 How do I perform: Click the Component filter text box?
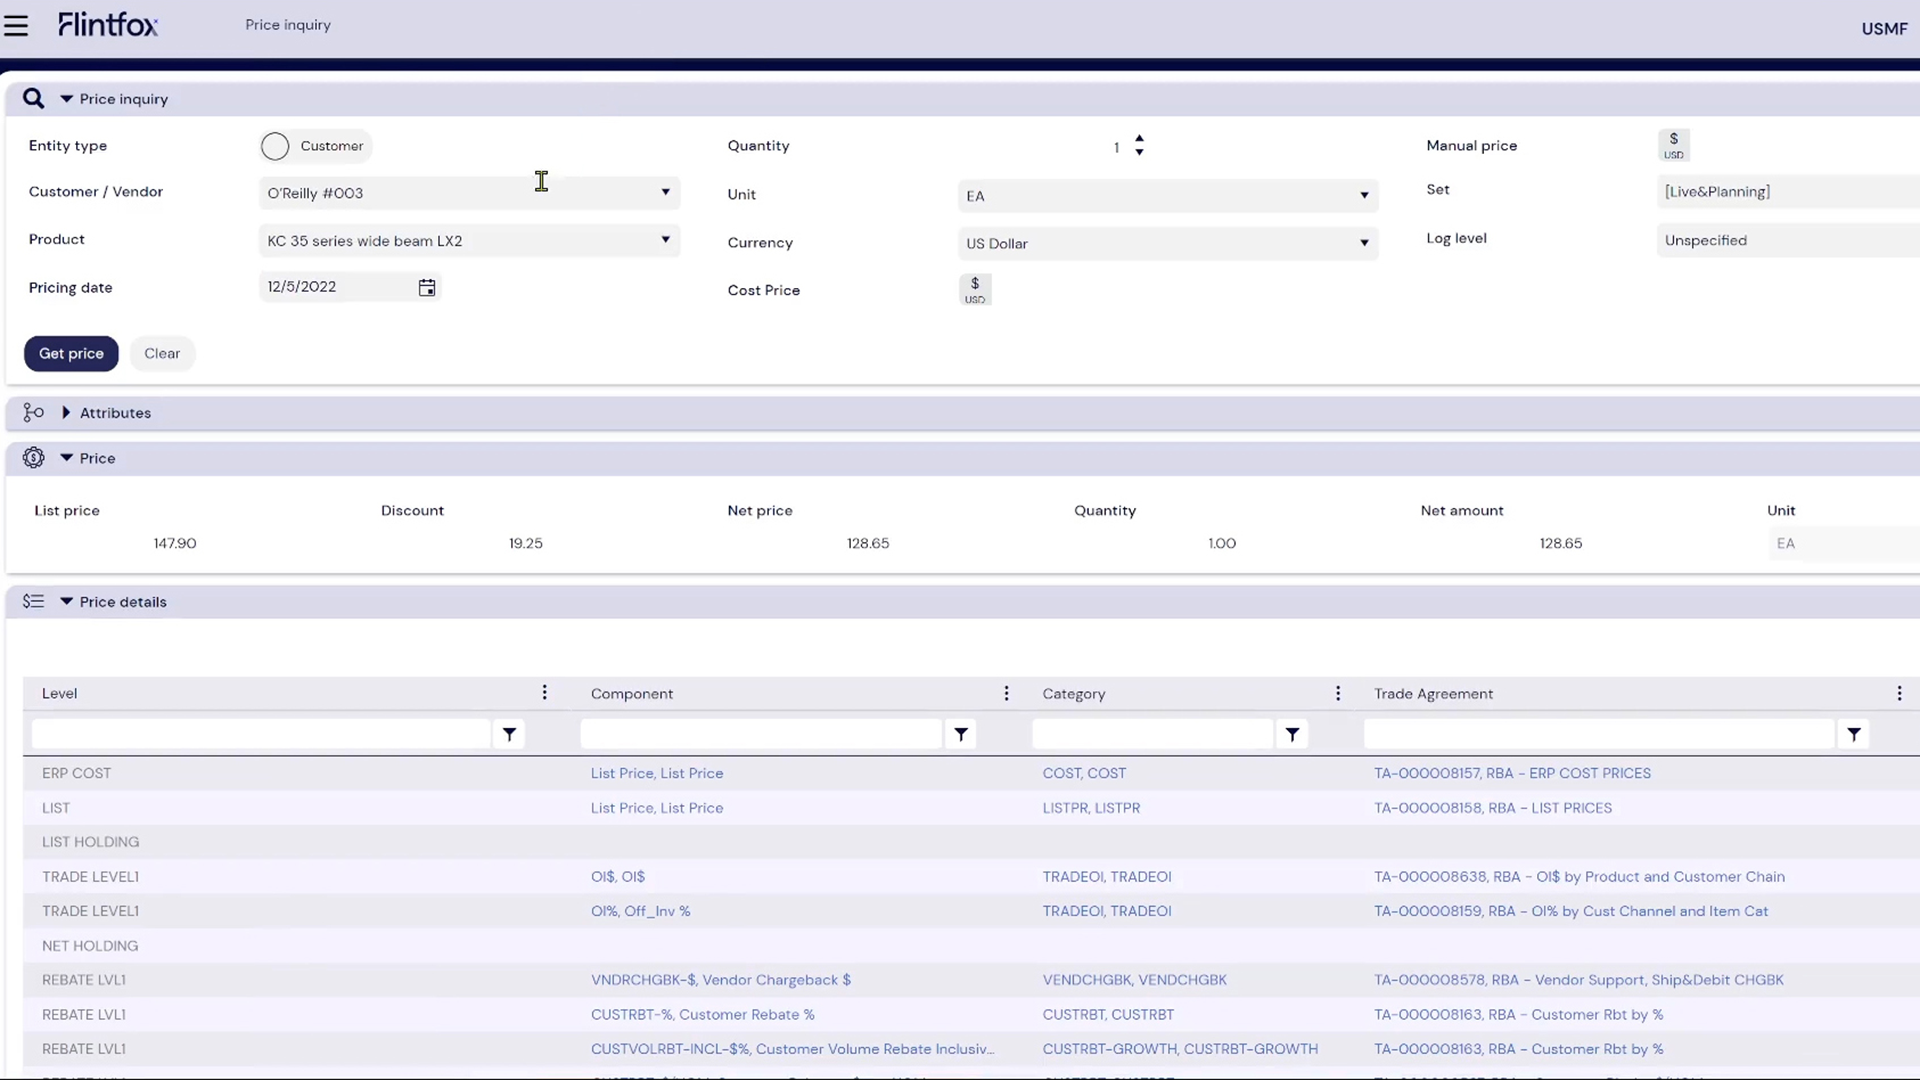pyautogui.click(x=761, y=734)
